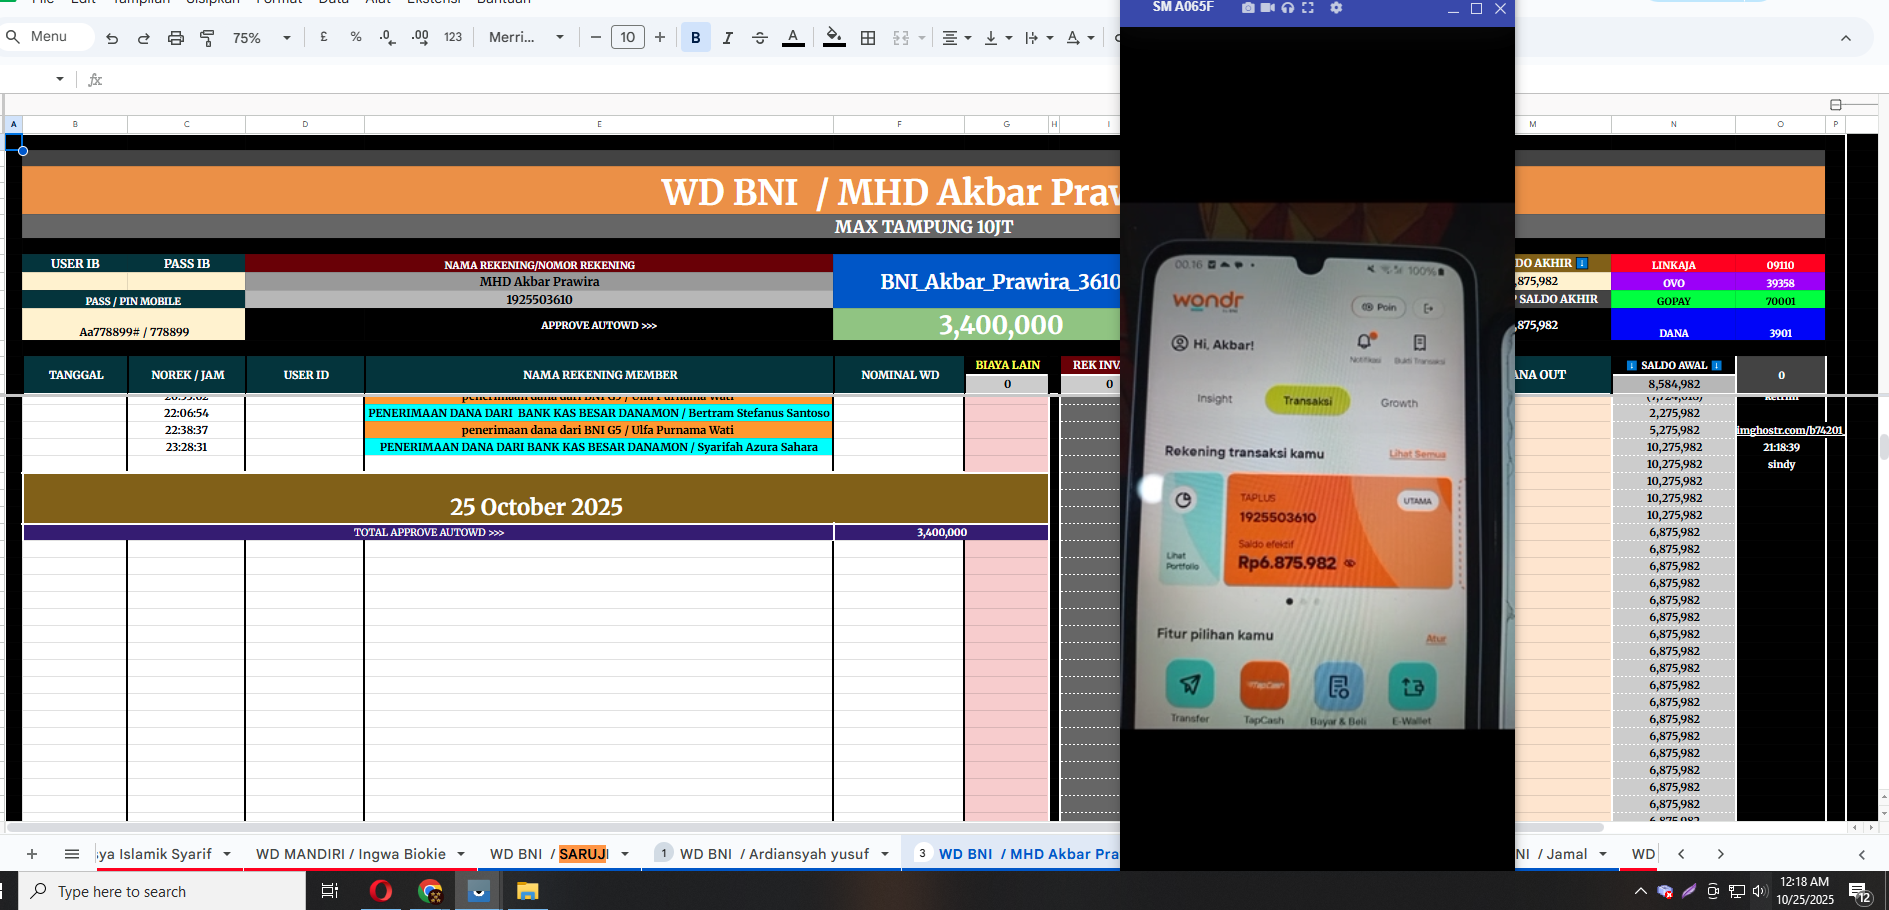The height and width of the screenshot is (910, 1889).
Task: Click the Redo icon in the toolbar
Action: tap(144, 38)
